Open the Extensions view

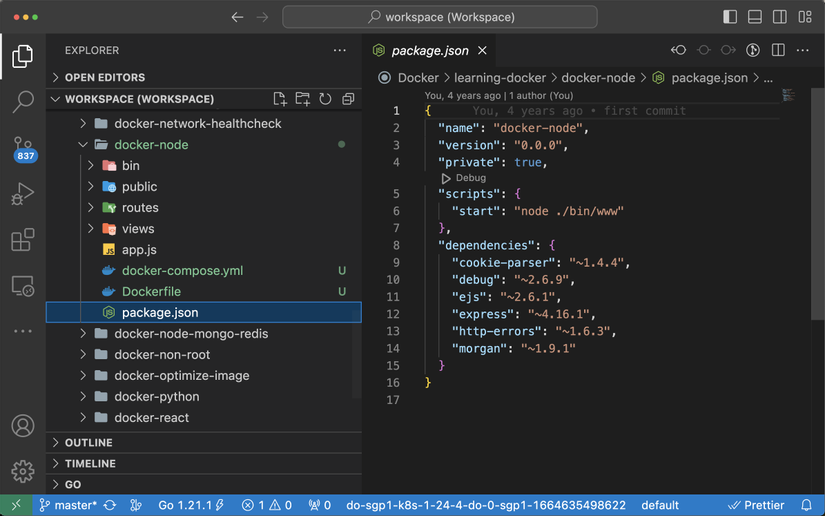pos(22,240)
